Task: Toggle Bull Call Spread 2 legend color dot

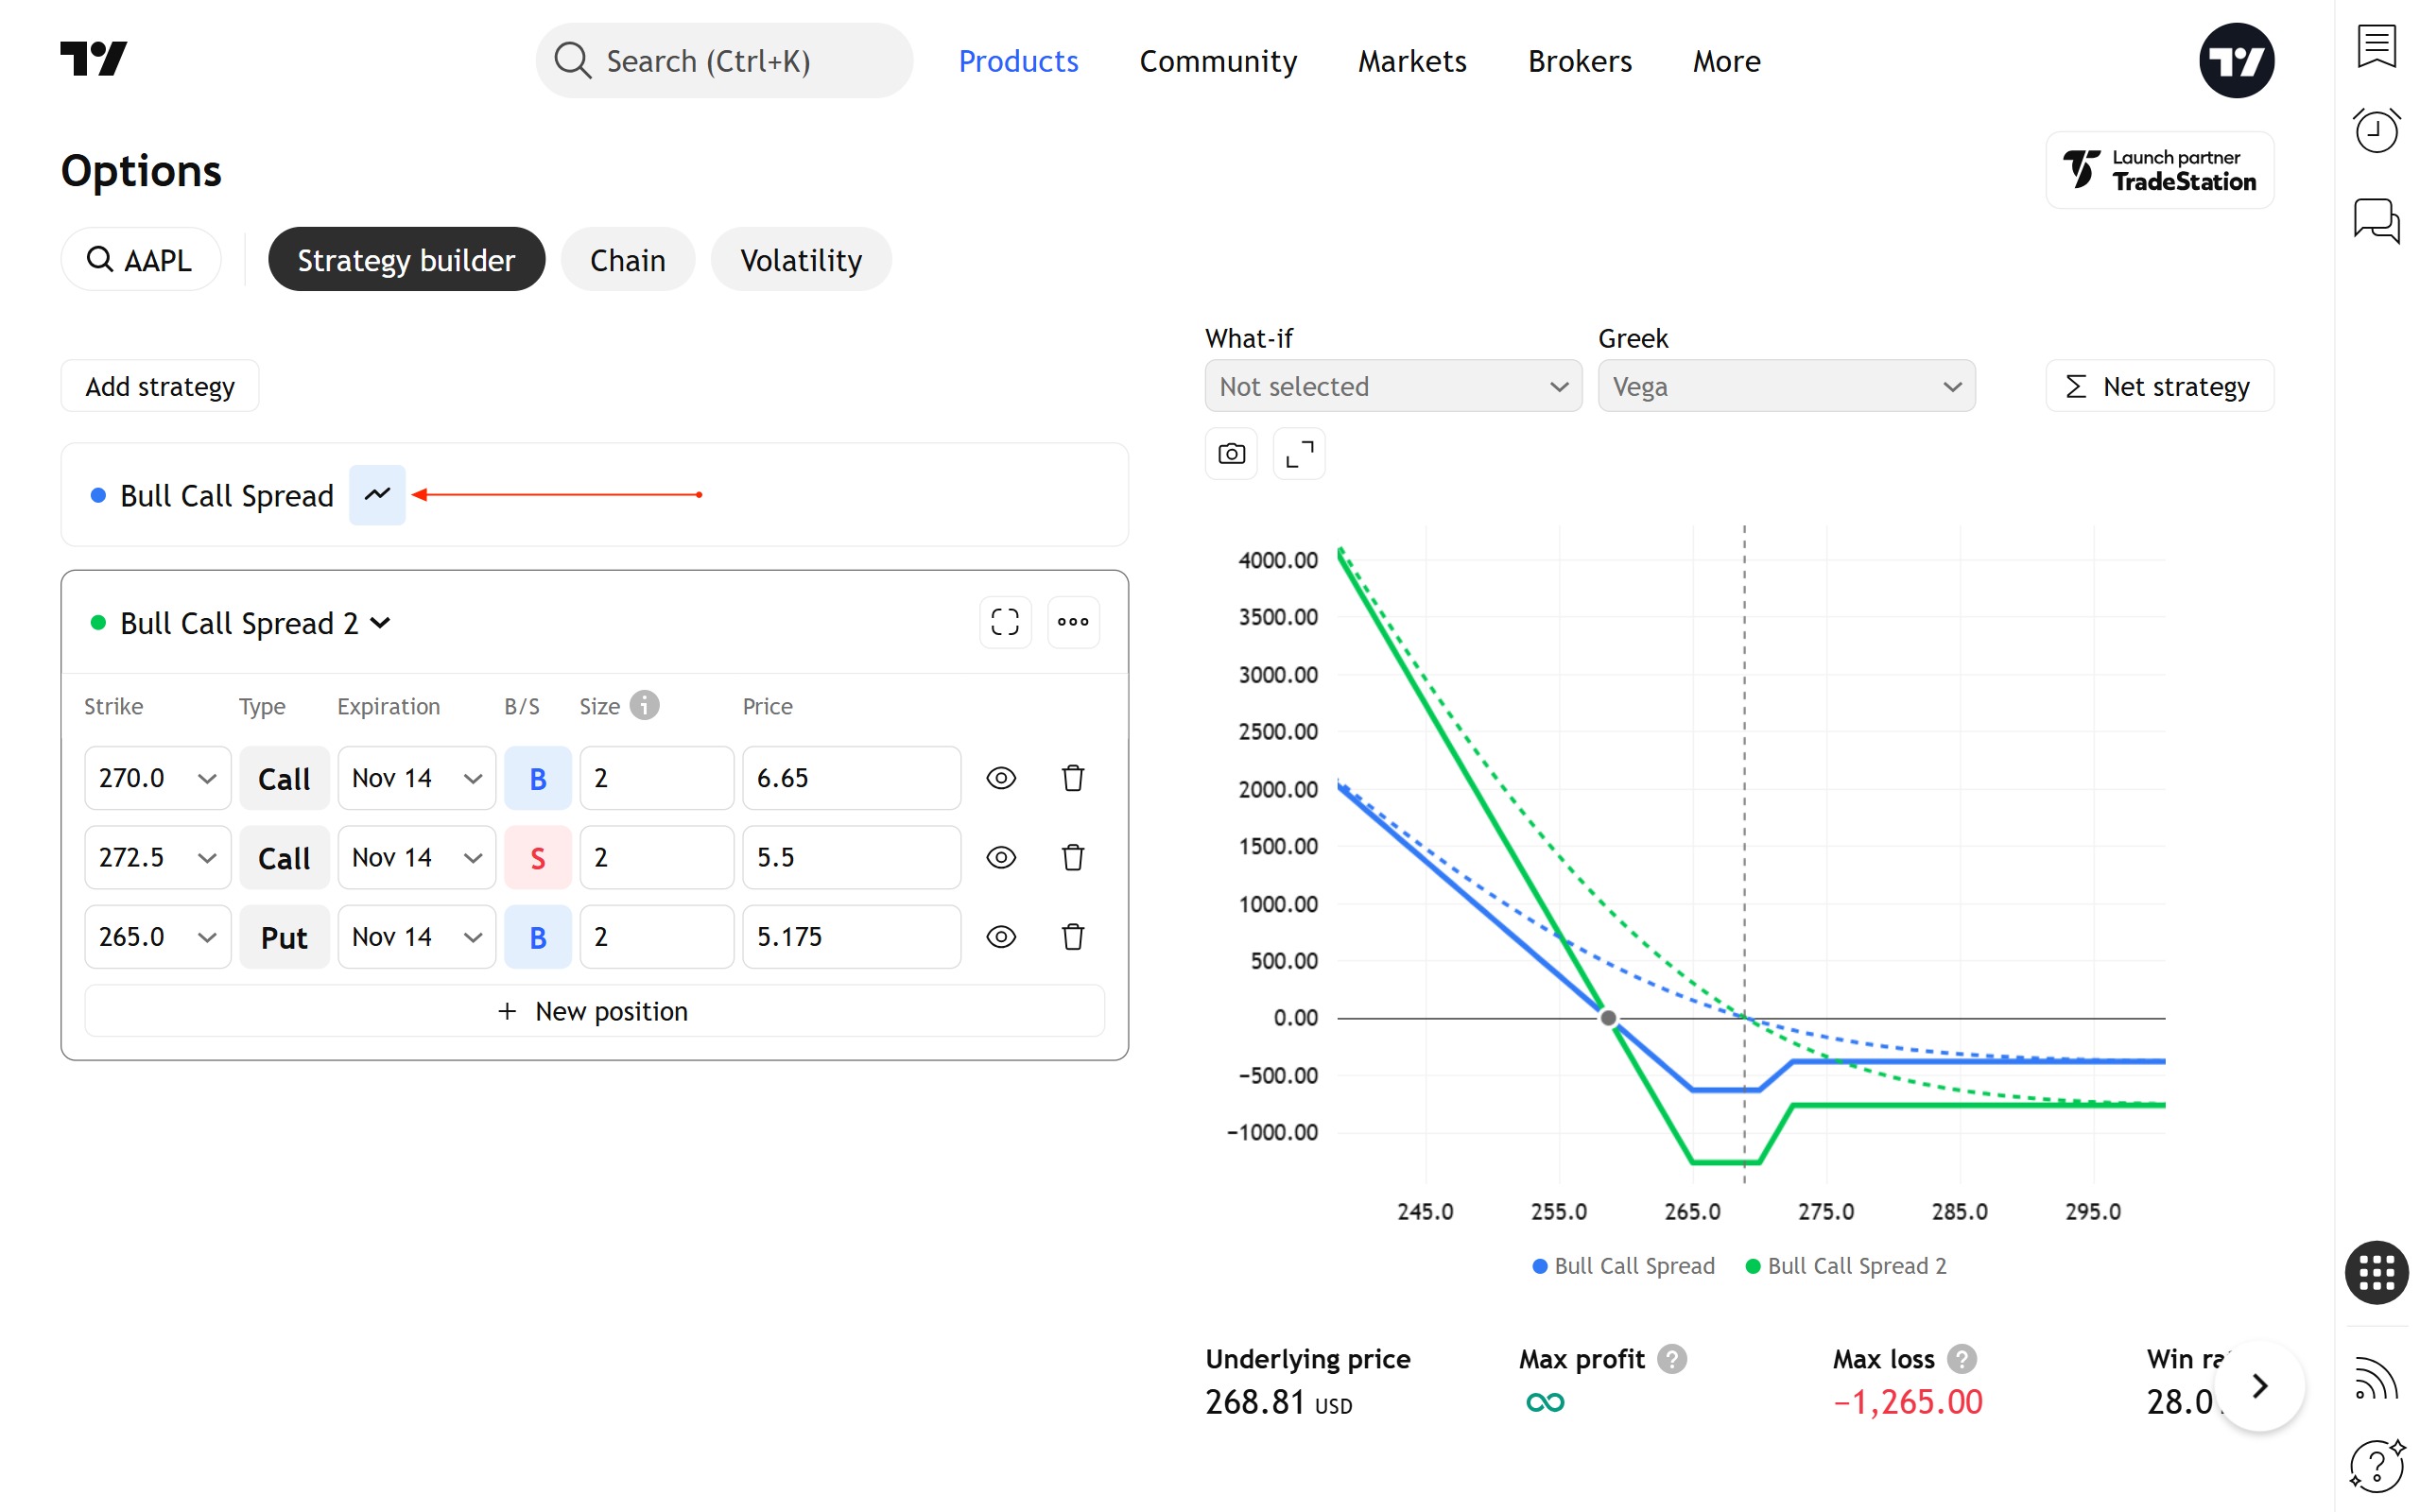Action: (x=1752, y=1266)
